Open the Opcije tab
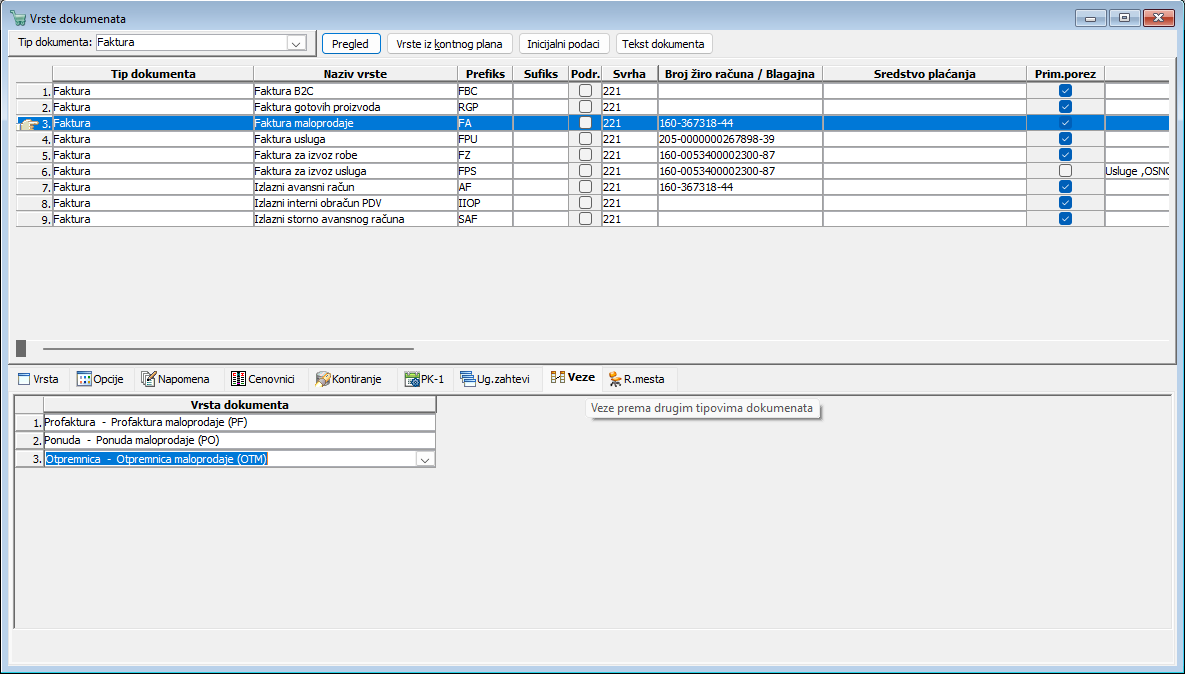Screen dimensions: 1185x674 click(101, 379)
